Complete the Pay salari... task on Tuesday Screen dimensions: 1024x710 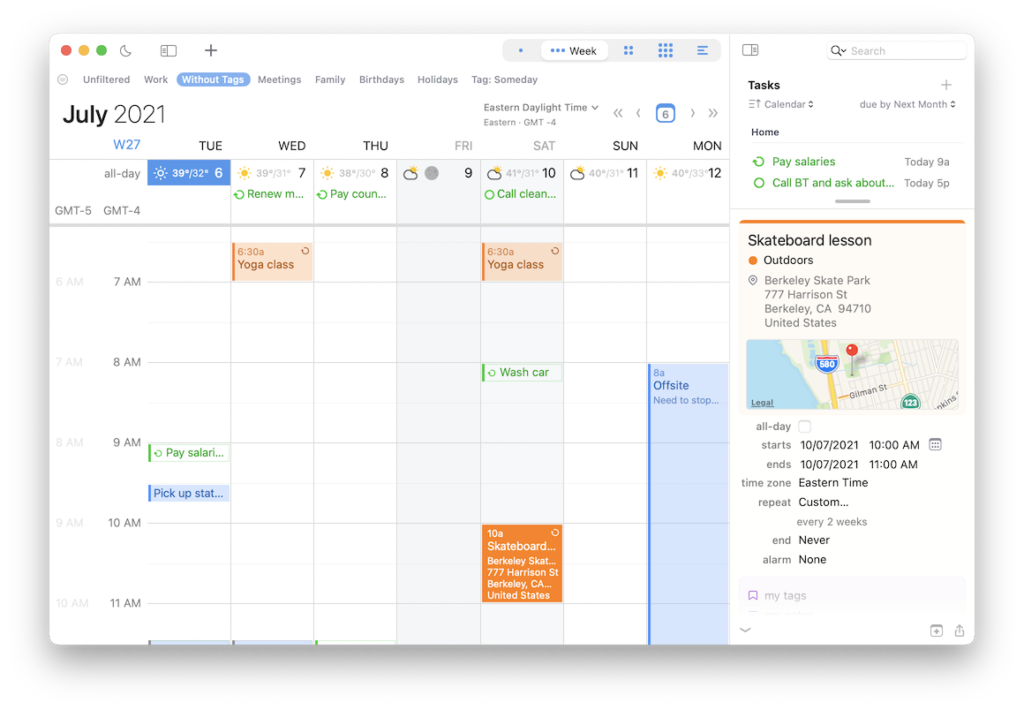157,453
